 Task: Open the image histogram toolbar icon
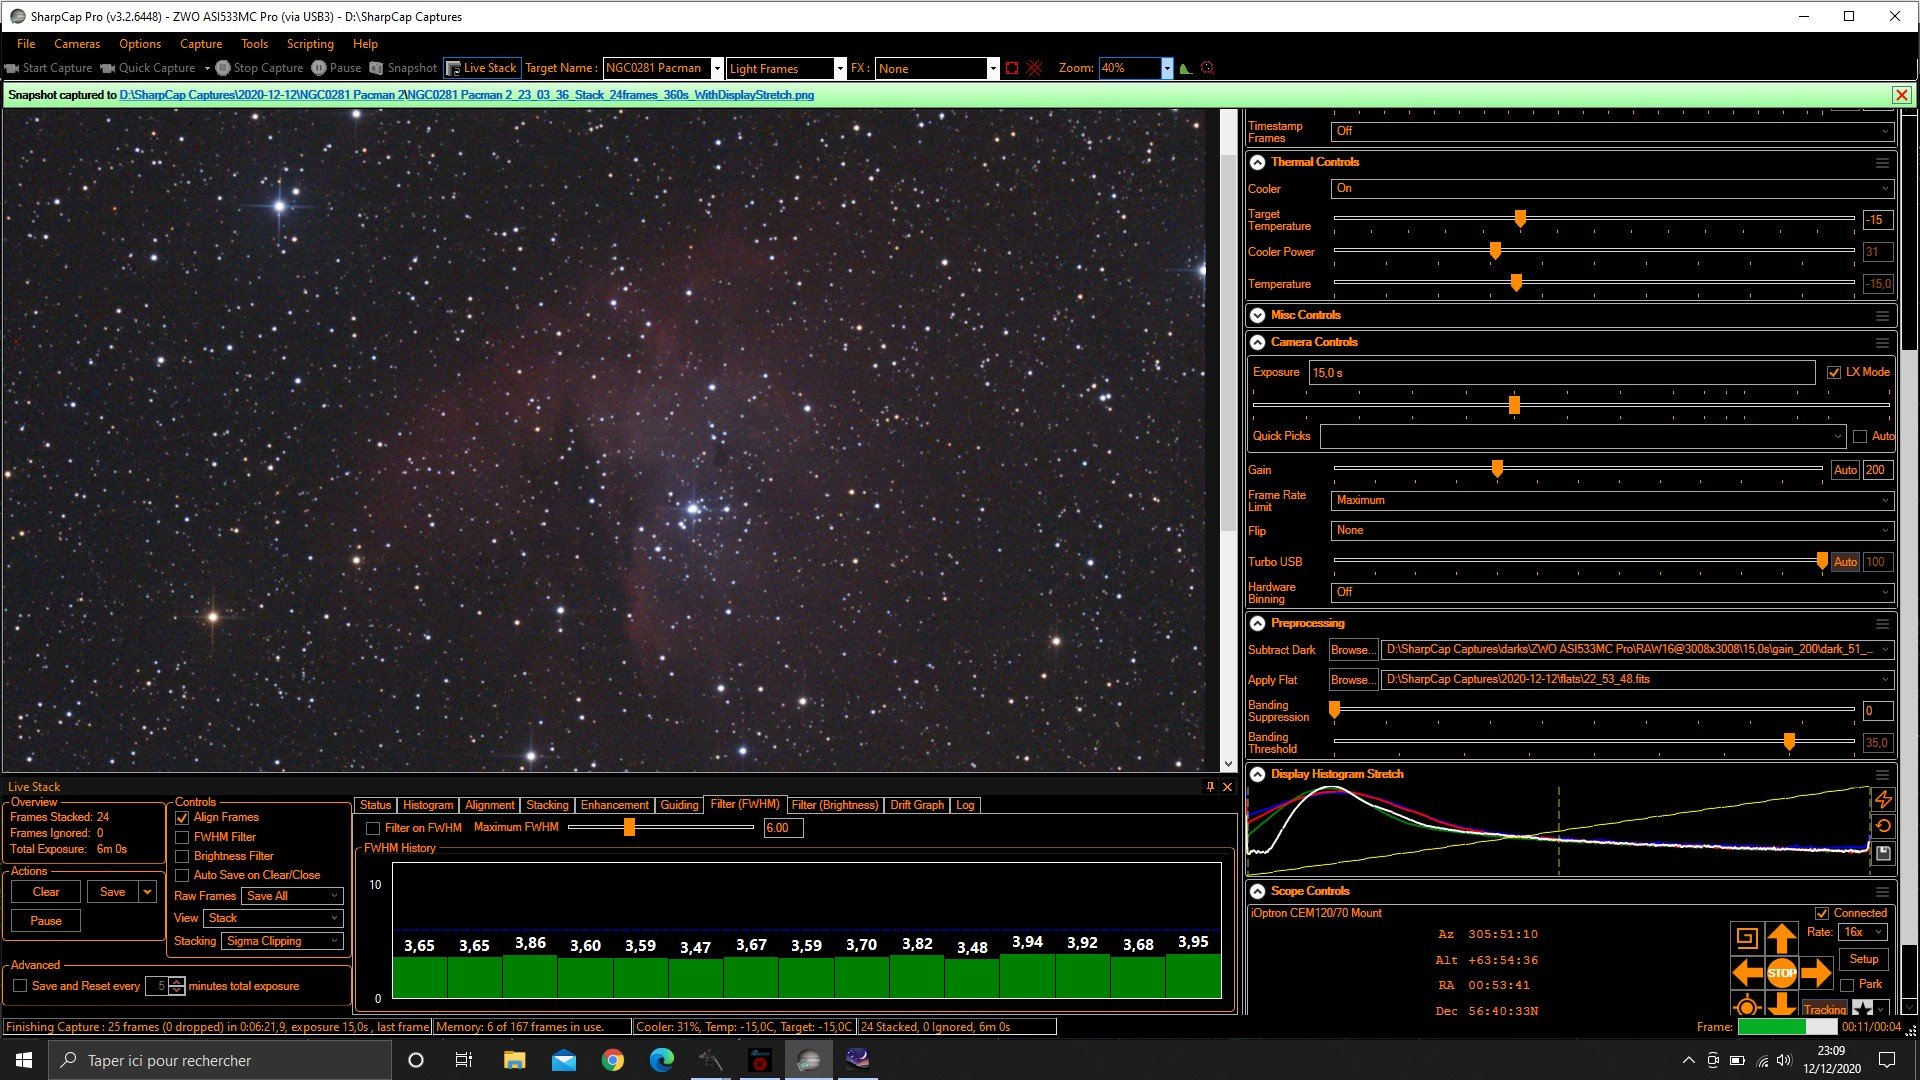coord(1186,68)
